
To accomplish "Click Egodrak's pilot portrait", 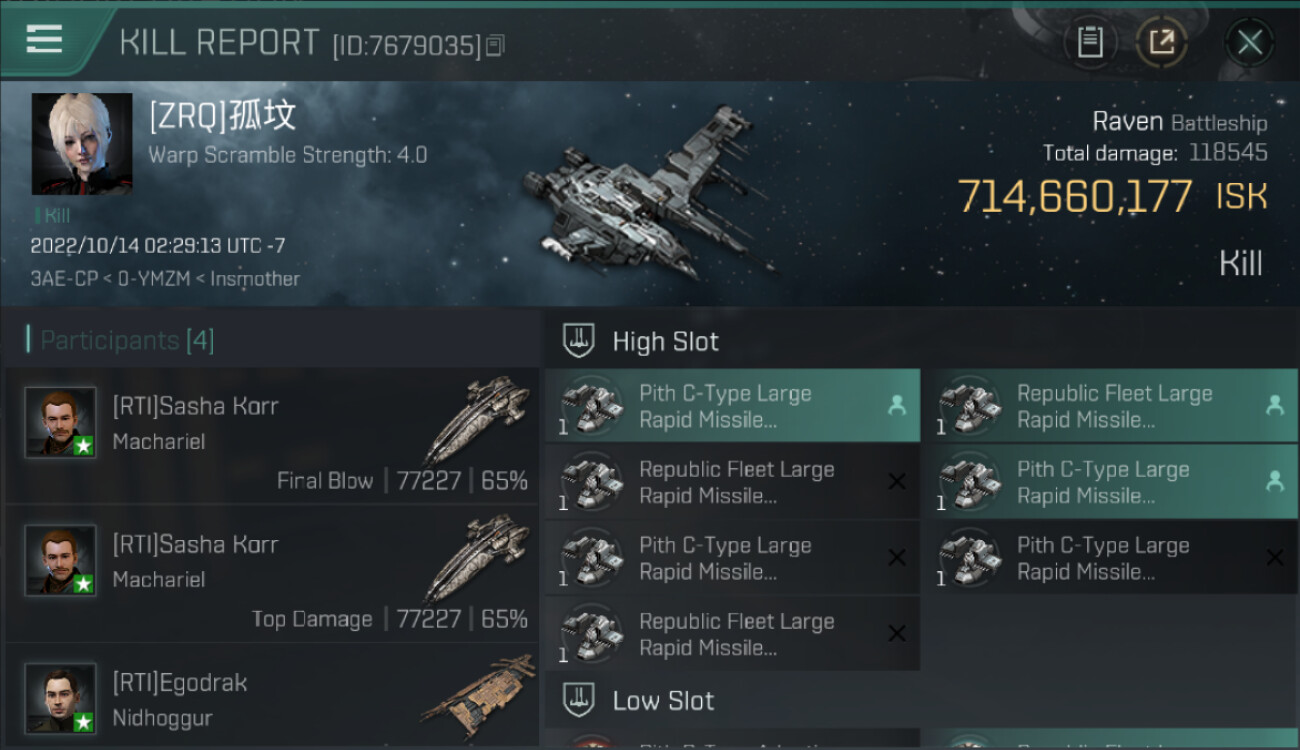I will click(61, 698).
